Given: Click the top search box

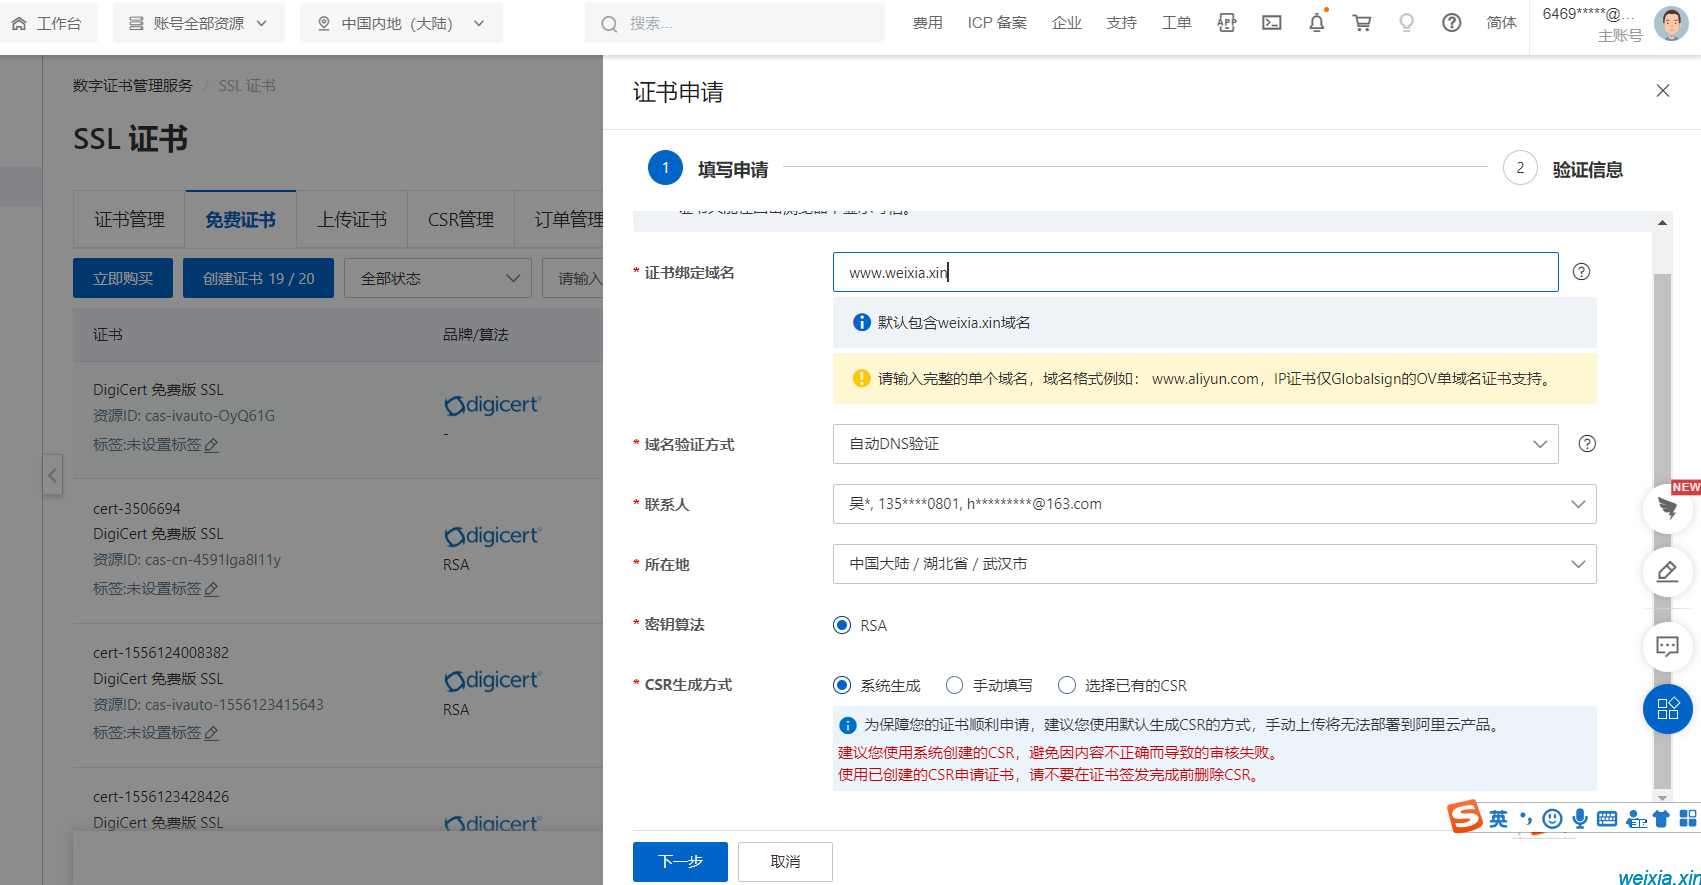Looking at the screenshot, I should pos(735,23).
